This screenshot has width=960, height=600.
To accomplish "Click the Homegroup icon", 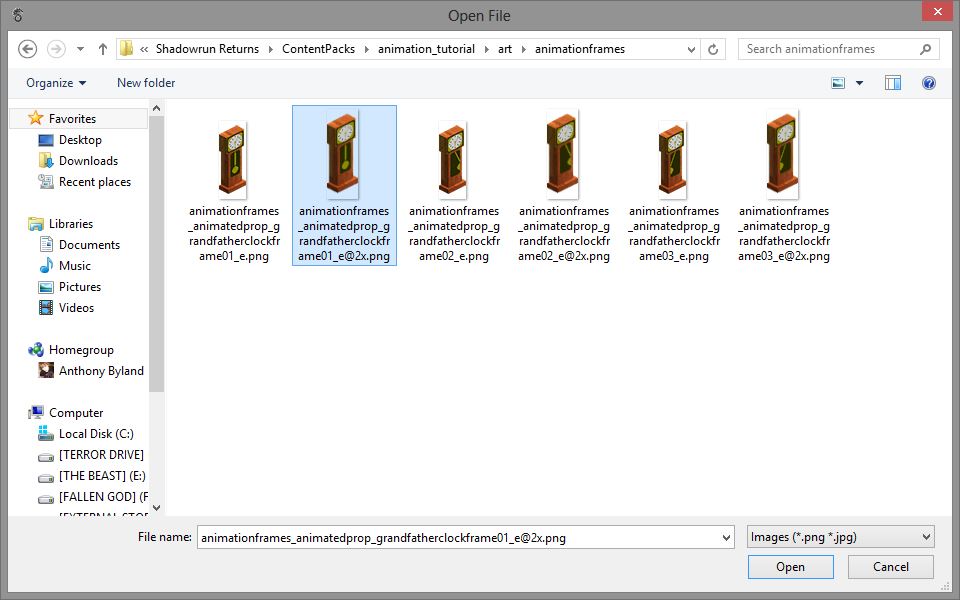I will point(36,350).
